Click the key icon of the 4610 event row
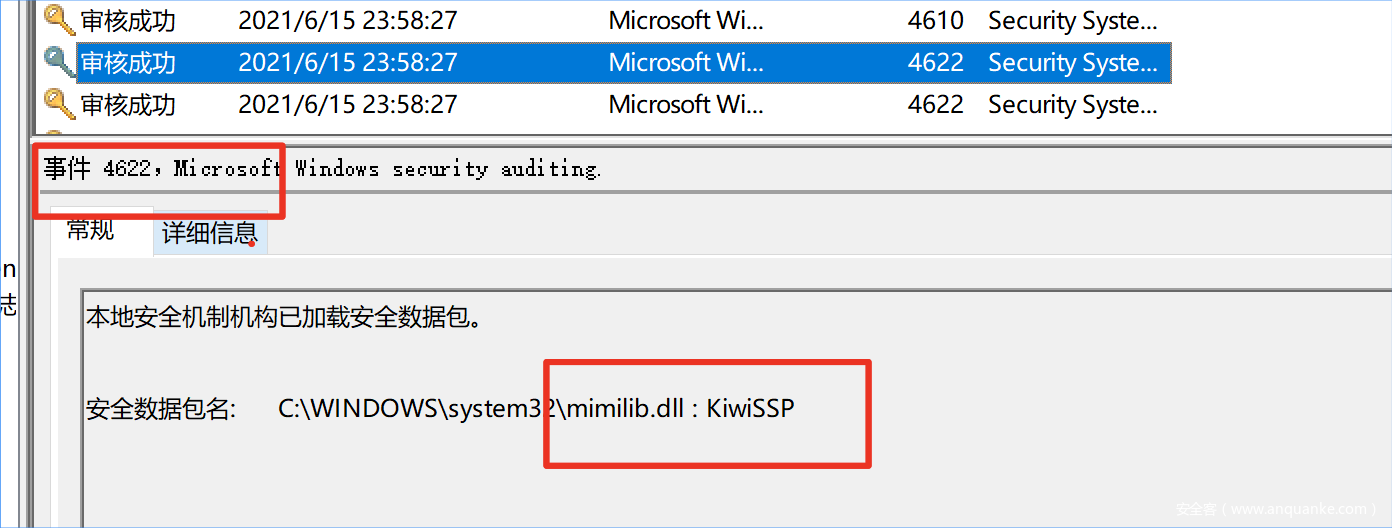Viewport: 1392px width, 528px height. (x=59, y=21)
